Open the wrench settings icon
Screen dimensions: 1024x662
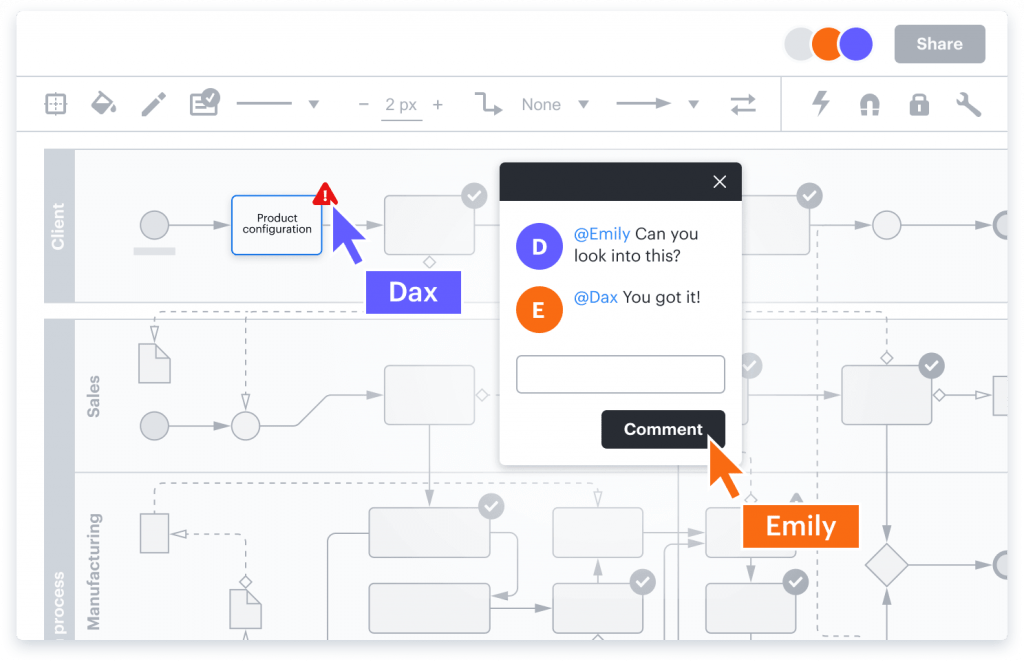click(968, 104)
